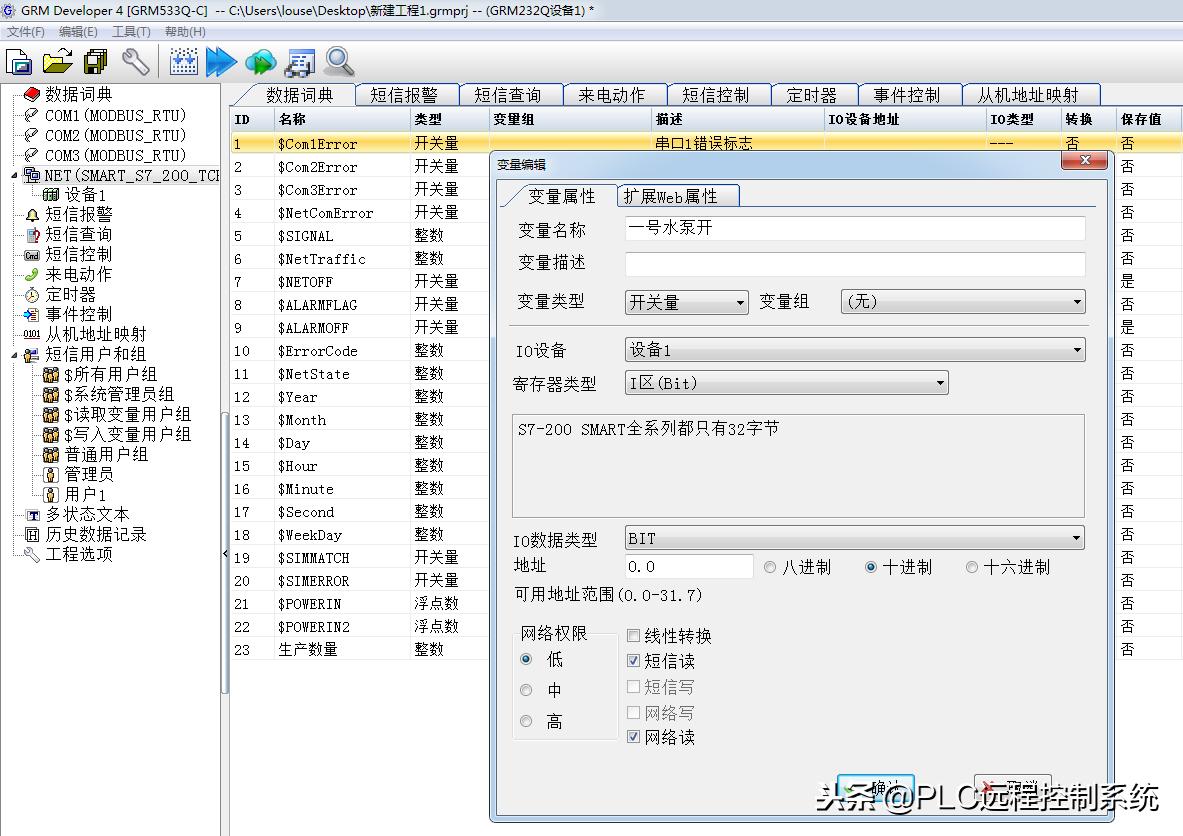Click the blue double-arrow download icon
The width and height of the screenshot is (1183, 836).
(220, 61)
